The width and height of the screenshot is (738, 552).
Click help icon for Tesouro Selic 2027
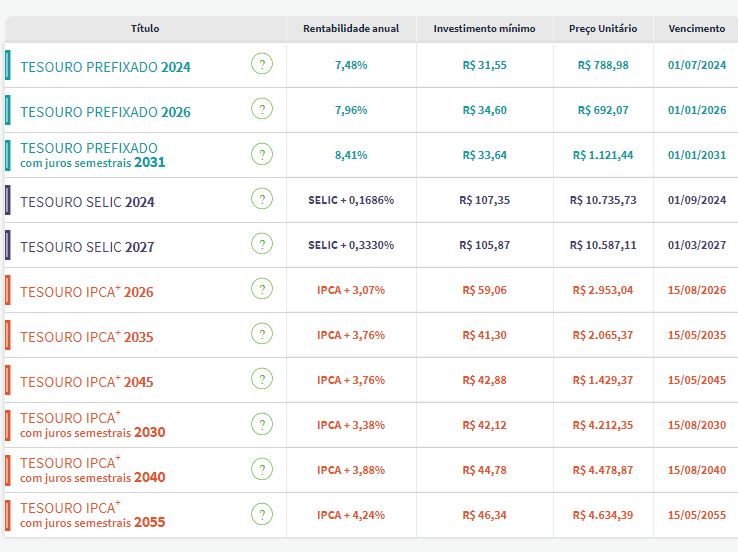pos(262,245)
